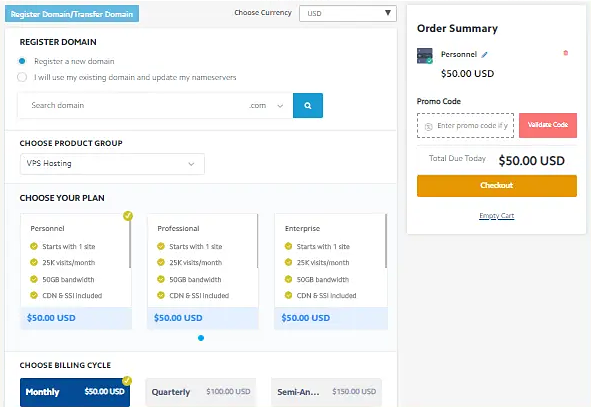Delete Personnel item with red trash icon
The height and width of the screenshot is (407, 591).
click(565, 53)
